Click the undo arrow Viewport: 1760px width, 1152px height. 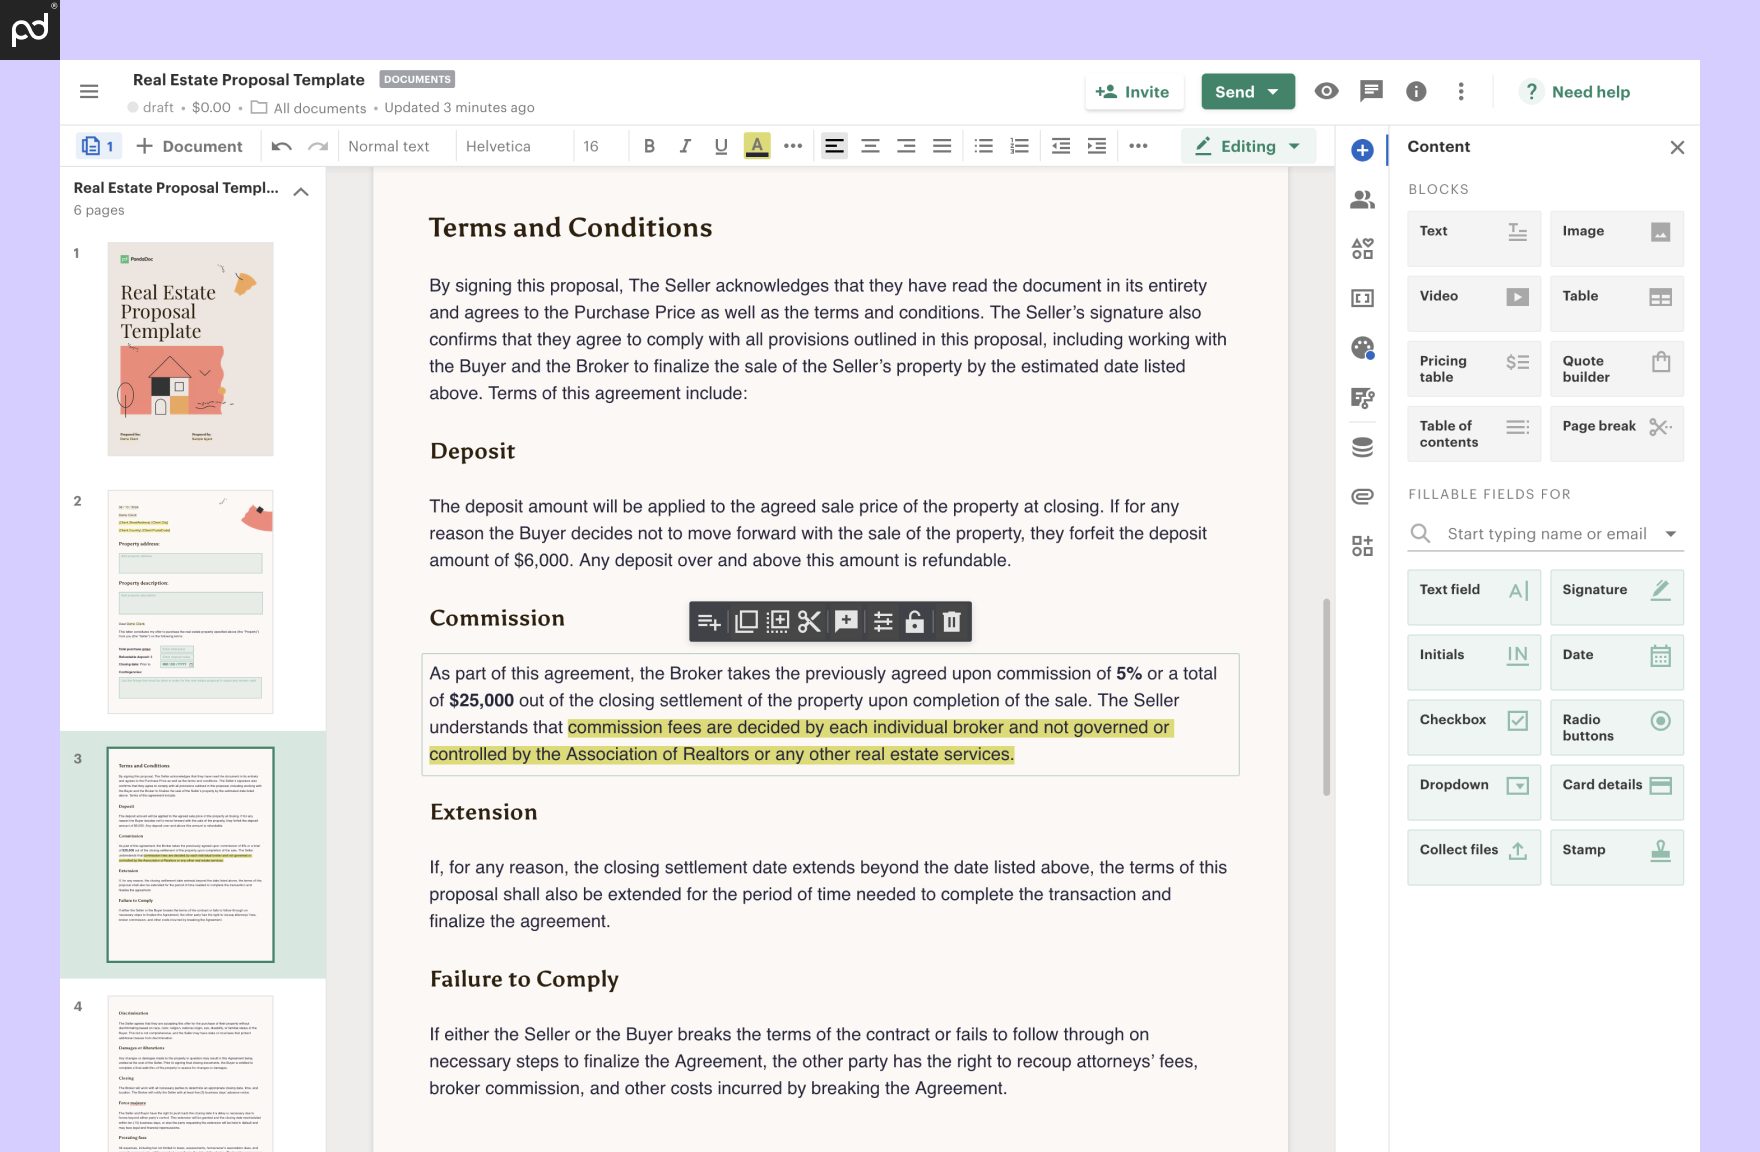point(282,146)
